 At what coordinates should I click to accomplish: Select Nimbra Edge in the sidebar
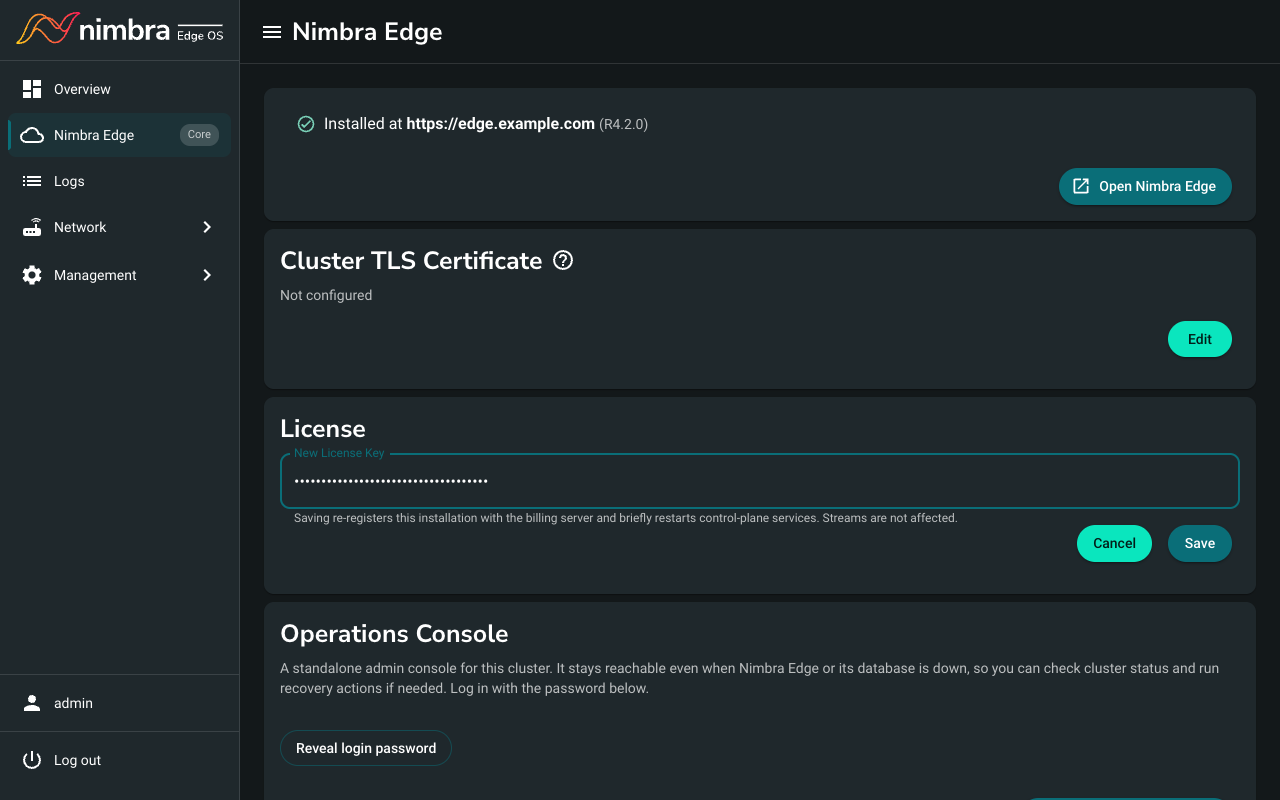(119, 135)
